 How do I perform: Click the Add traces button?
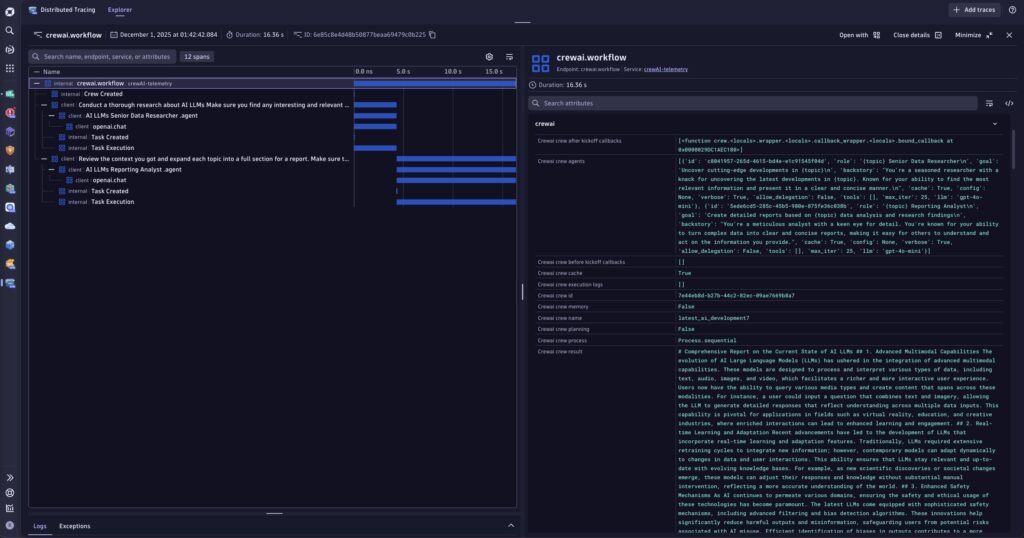tap(974, 10)
